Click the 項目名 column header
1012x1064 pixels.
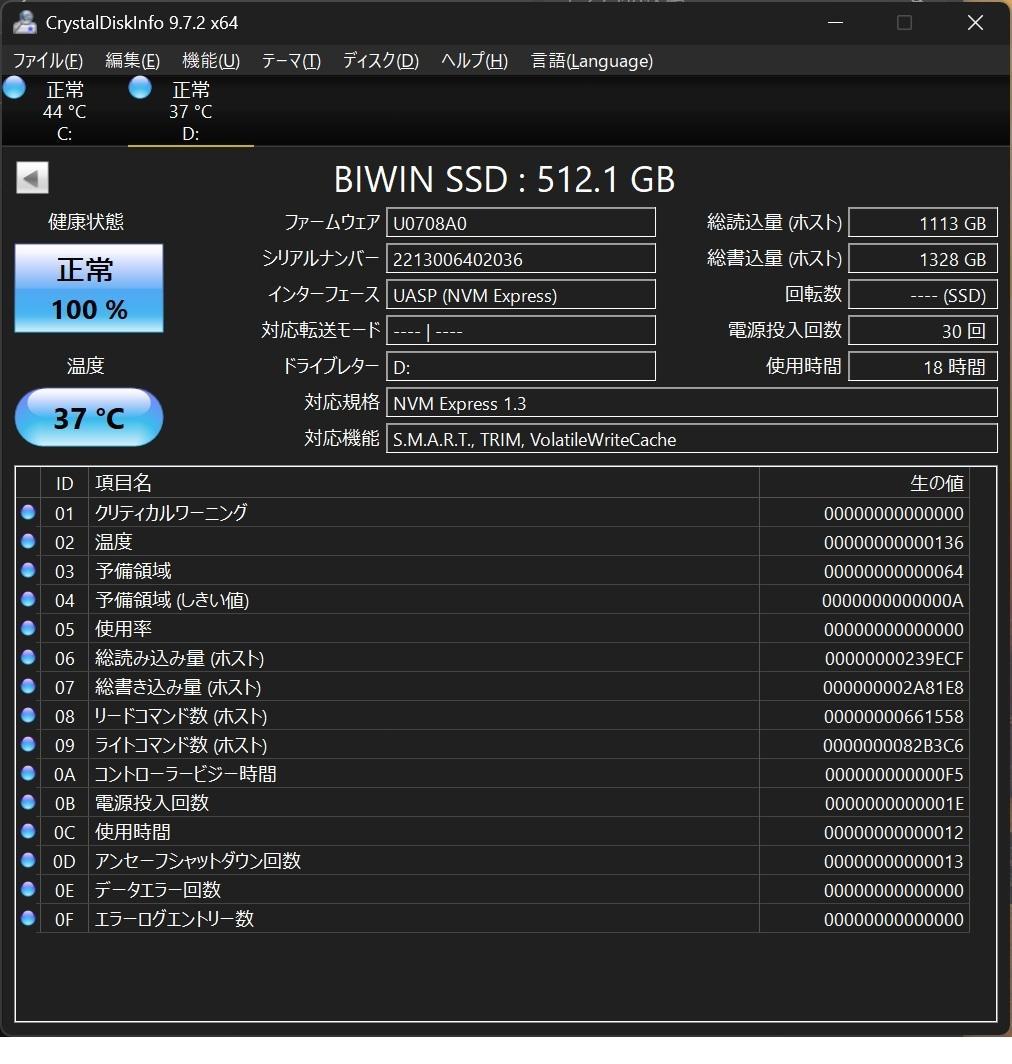424,483
